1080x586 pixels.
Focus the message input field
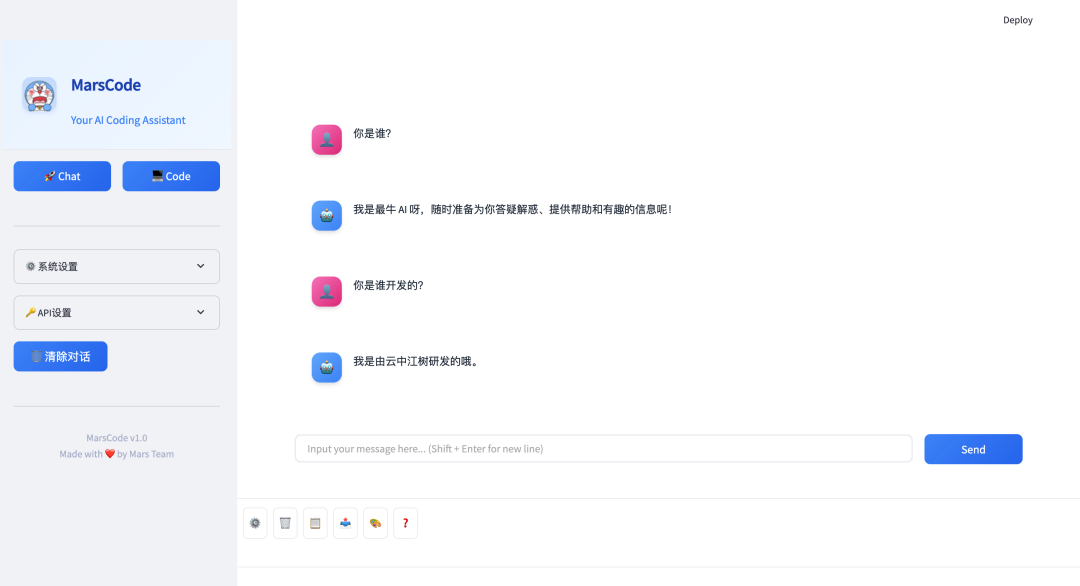point(603,449)
